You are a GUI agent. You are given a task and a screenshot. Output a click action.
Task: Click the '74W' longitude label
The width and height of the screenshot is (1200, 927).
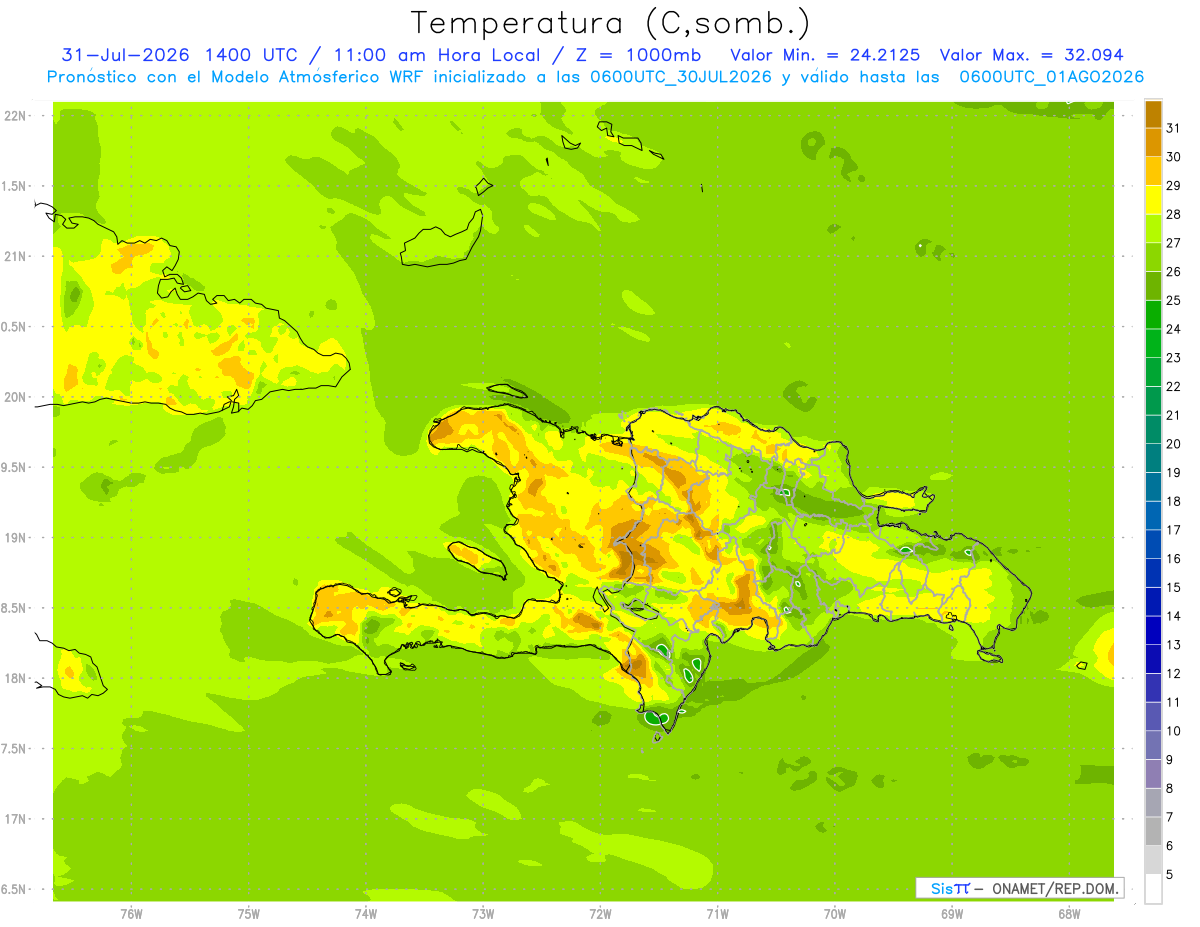[x=366, y=913]
